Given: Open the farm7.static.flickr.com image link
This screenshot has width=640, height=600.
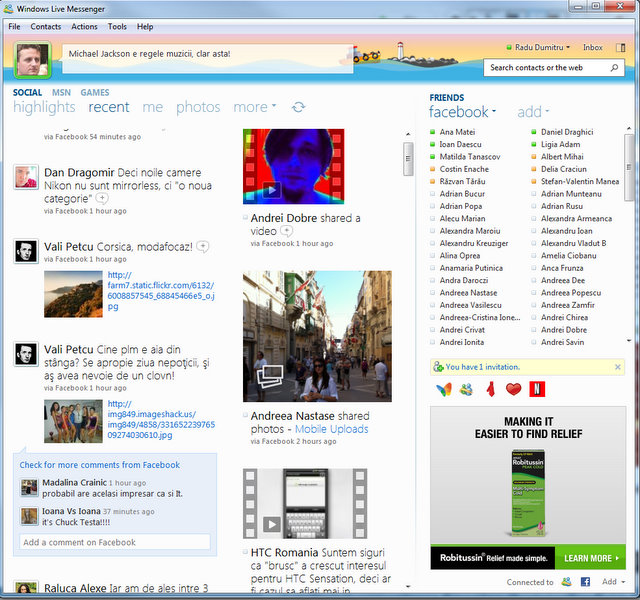Looking at the screenshot, I should click(161, 291).
